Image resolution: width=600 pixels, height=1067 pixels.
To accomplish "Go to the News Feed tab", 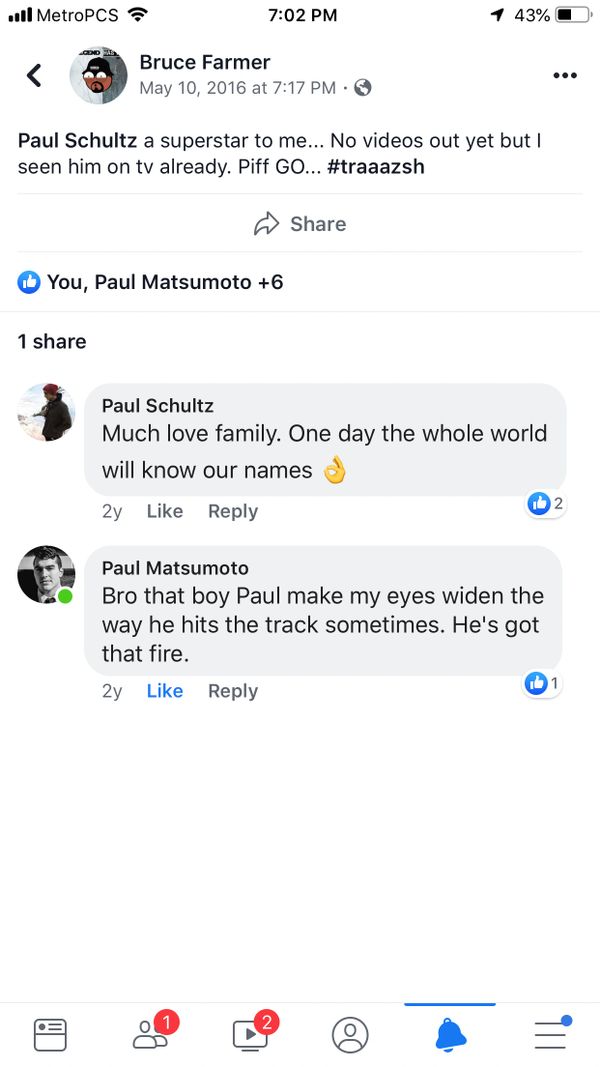I will click(50, 1034).
